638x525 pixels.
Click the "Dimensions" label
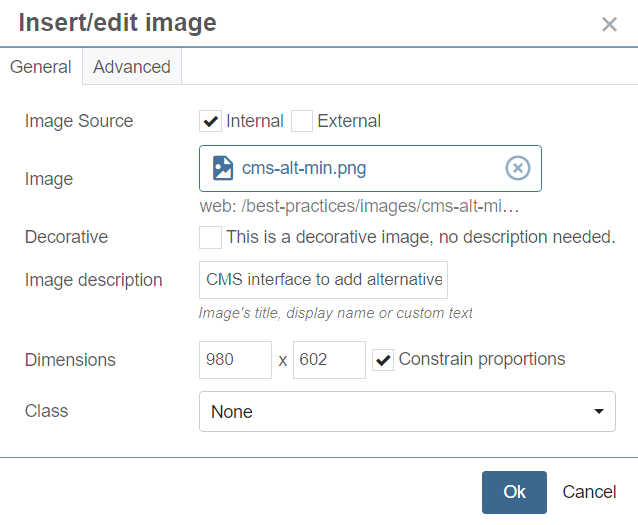pos(70,360)
